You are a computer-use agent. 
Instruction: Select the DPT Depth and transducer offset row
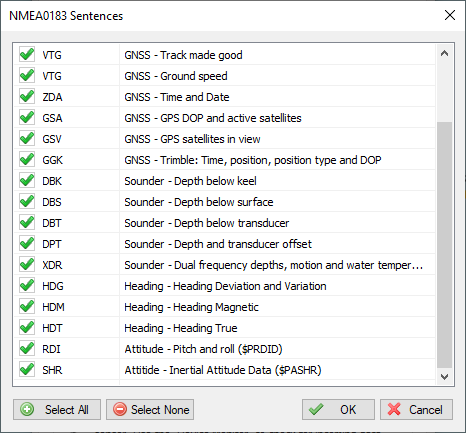click(225, 244)
